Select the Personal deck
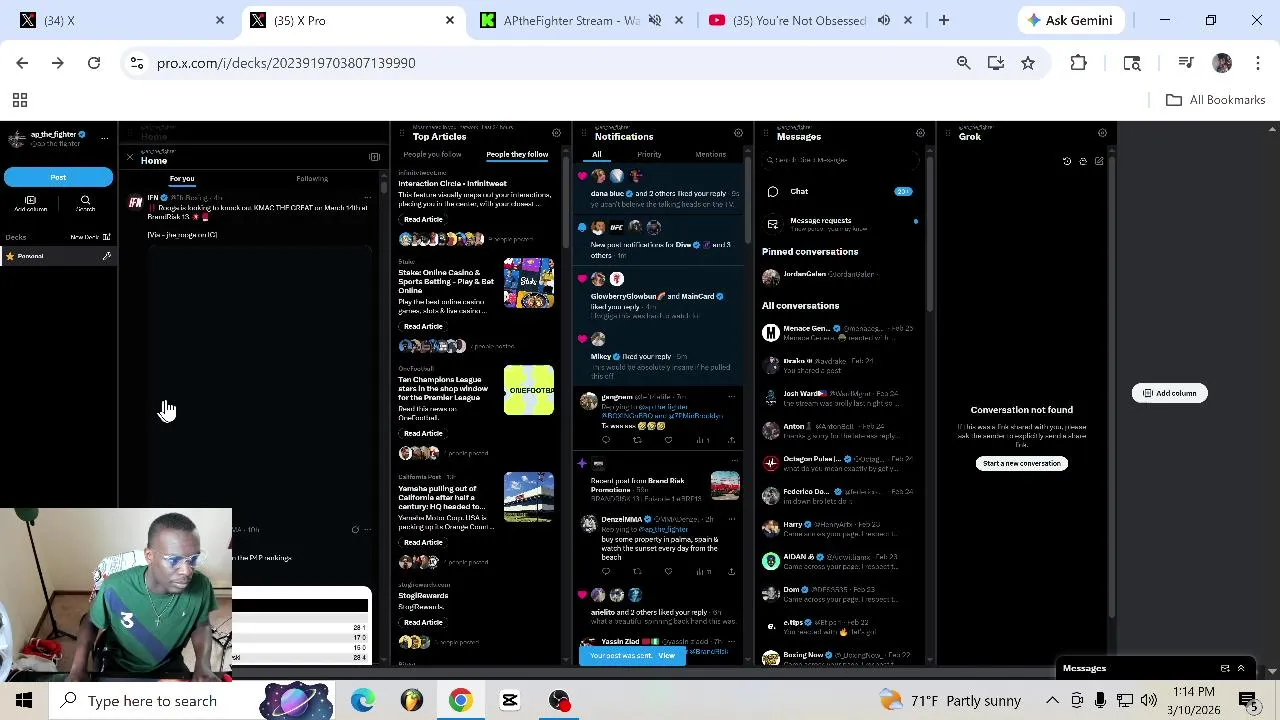Image resolution: width=1280 pixels, height=720 pixels. click(58, 256)
